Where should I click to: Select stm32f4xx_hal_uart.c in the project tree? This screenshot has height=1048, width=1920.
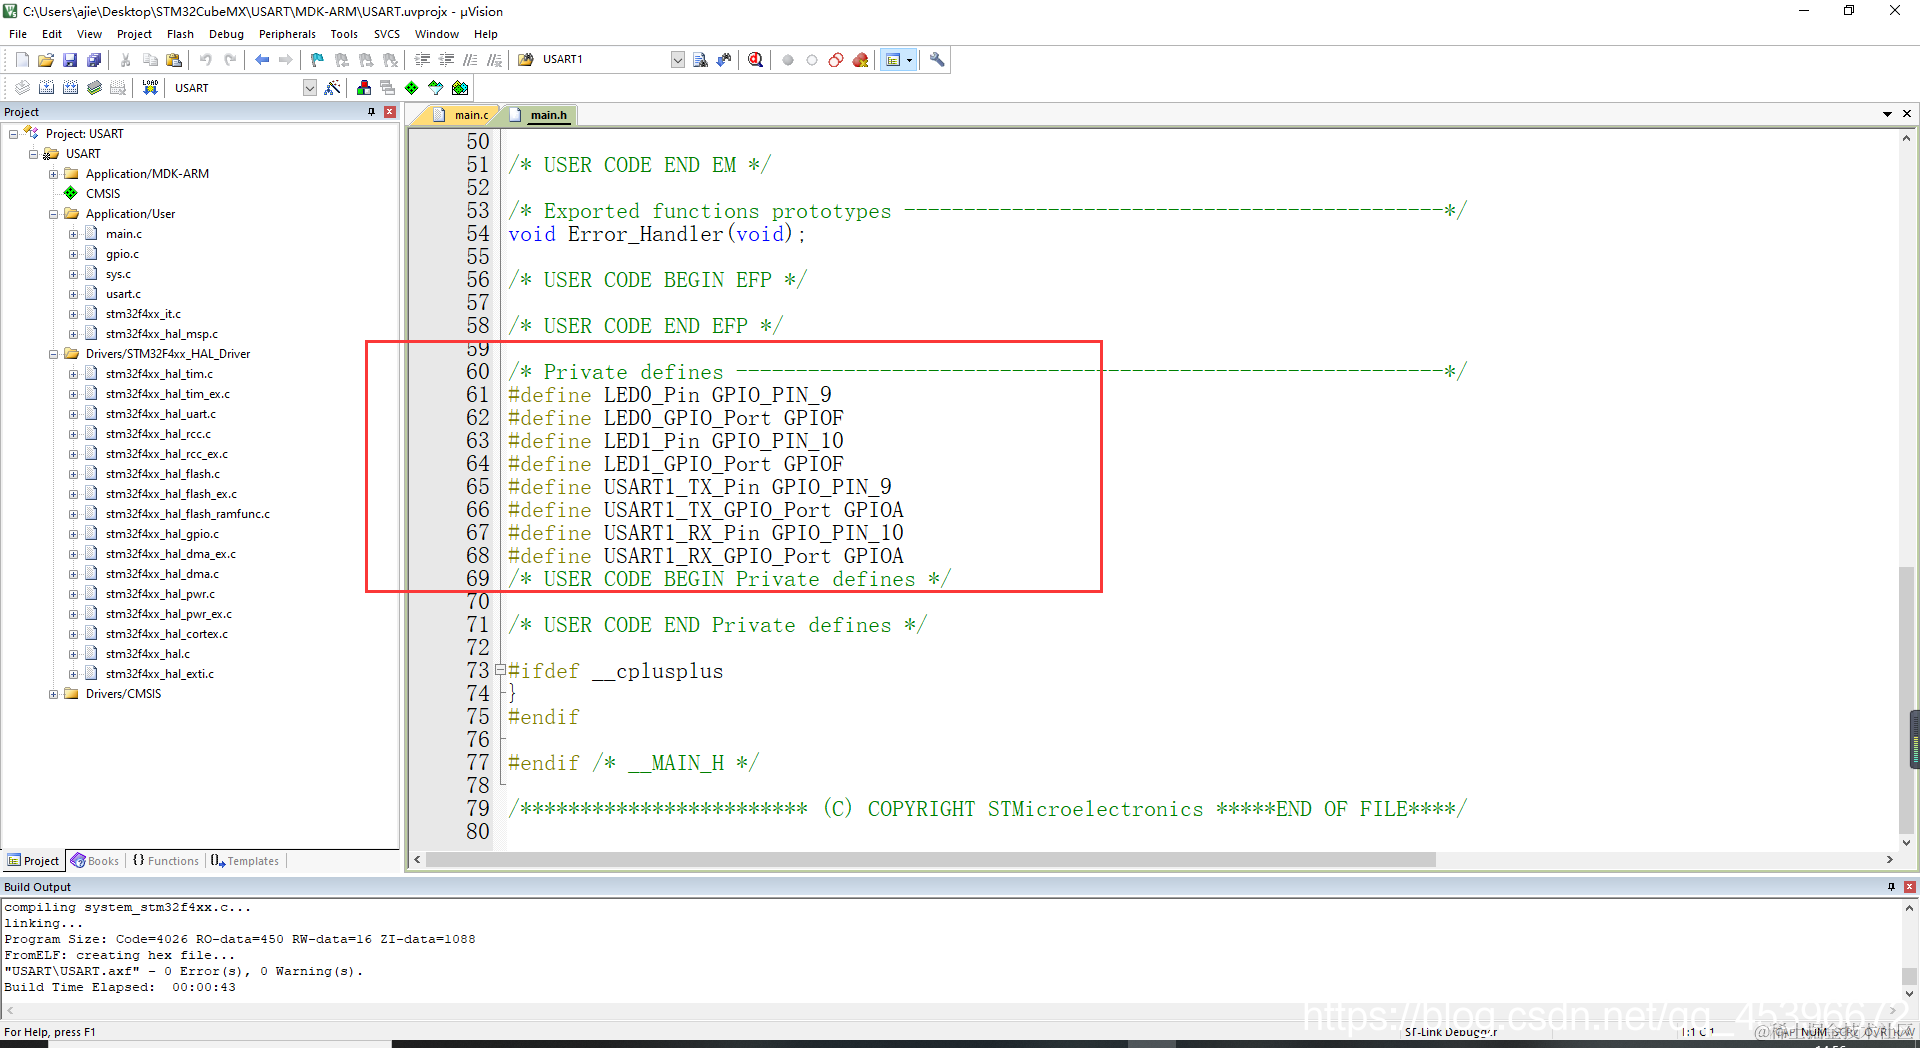point(160,414)
